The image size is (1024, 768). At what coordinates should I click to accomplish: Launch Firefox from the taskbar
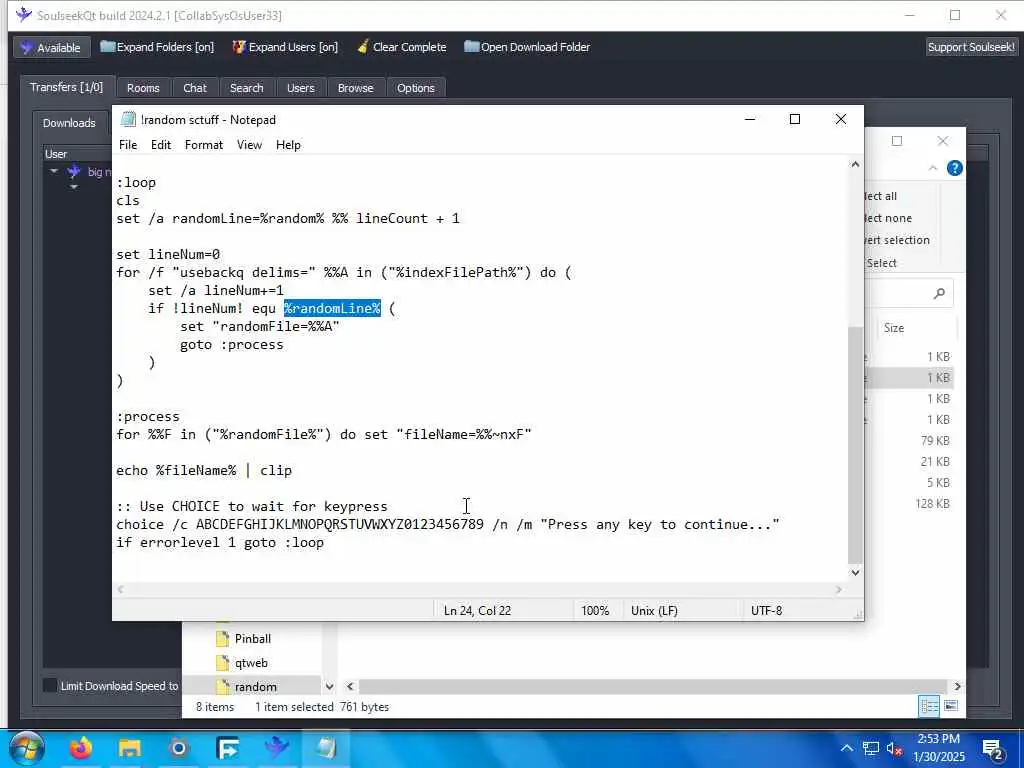click(x=81, y=748)
